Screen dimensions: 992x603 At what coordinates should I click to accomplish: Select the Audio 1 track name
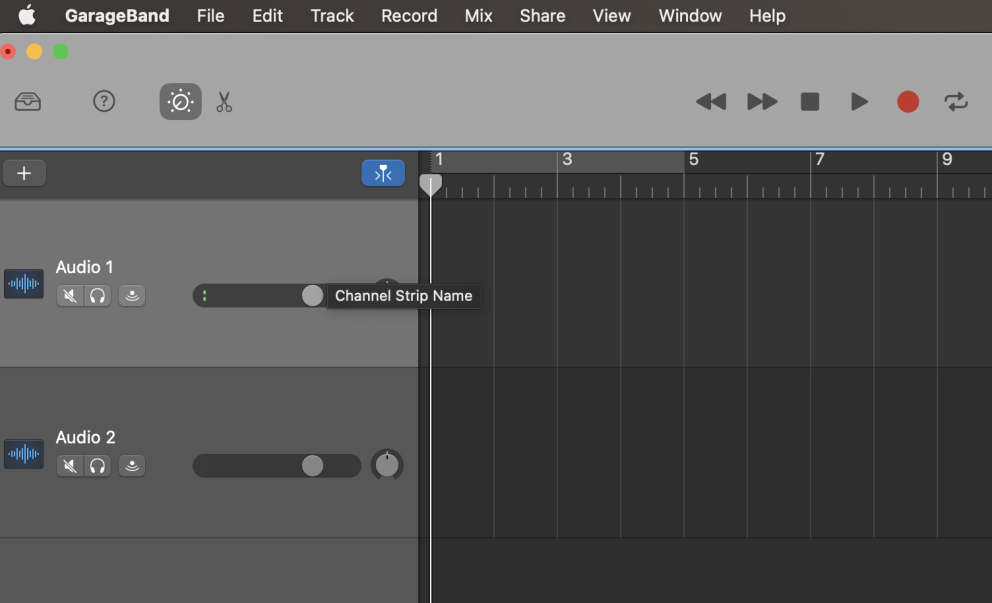click(84, 267)
